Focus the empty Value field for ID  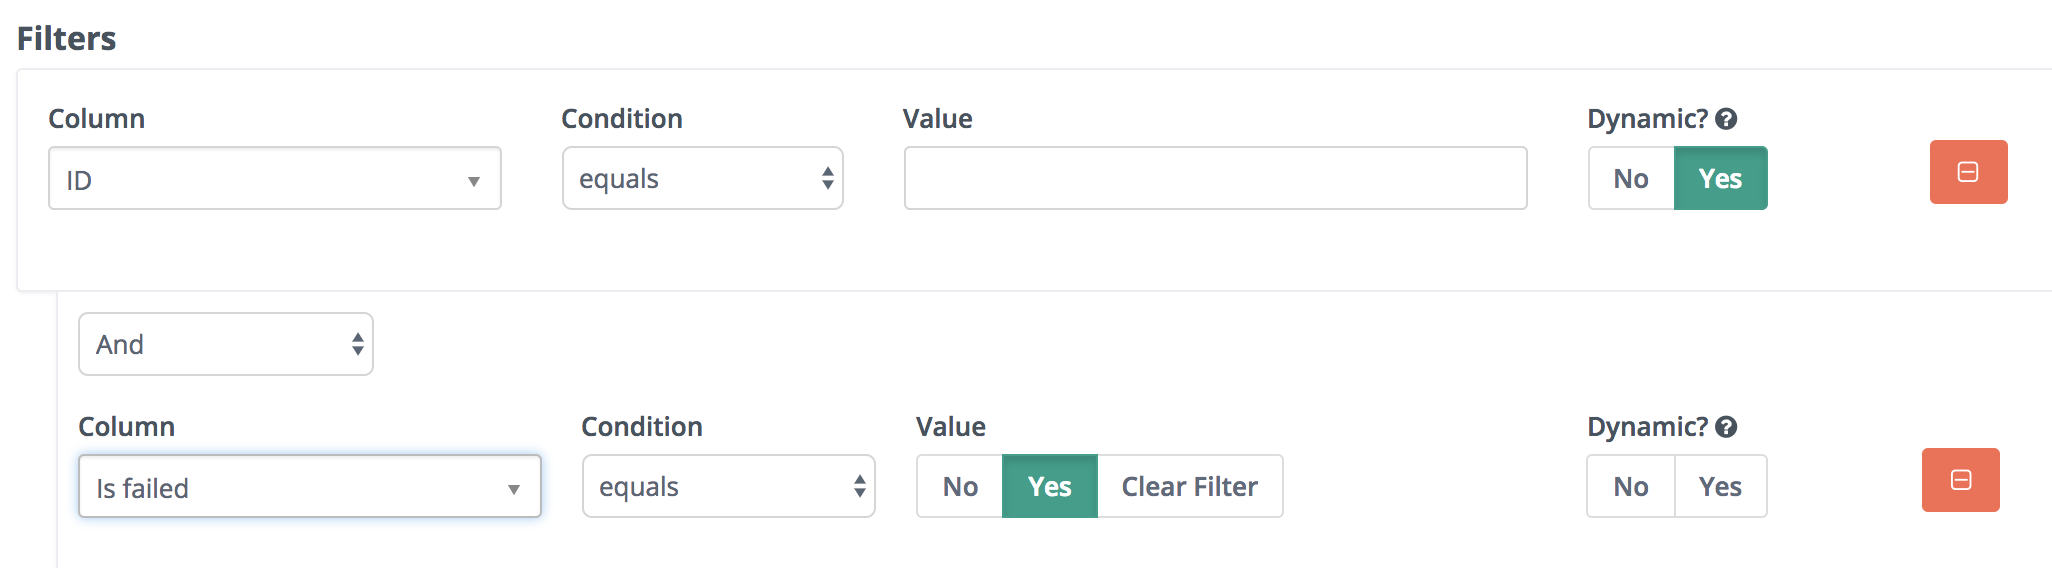click(x=1216, y=178)
